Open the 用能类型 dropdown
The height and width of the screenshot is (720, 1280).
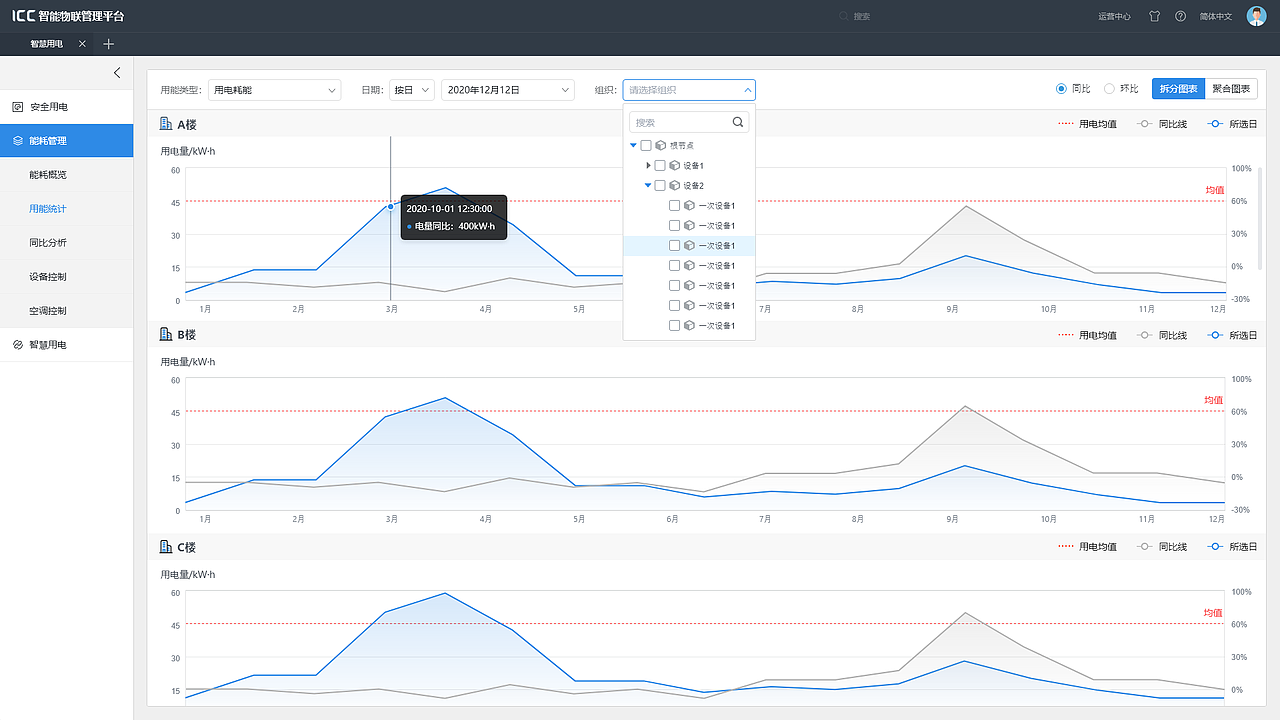tap(275, 90)
